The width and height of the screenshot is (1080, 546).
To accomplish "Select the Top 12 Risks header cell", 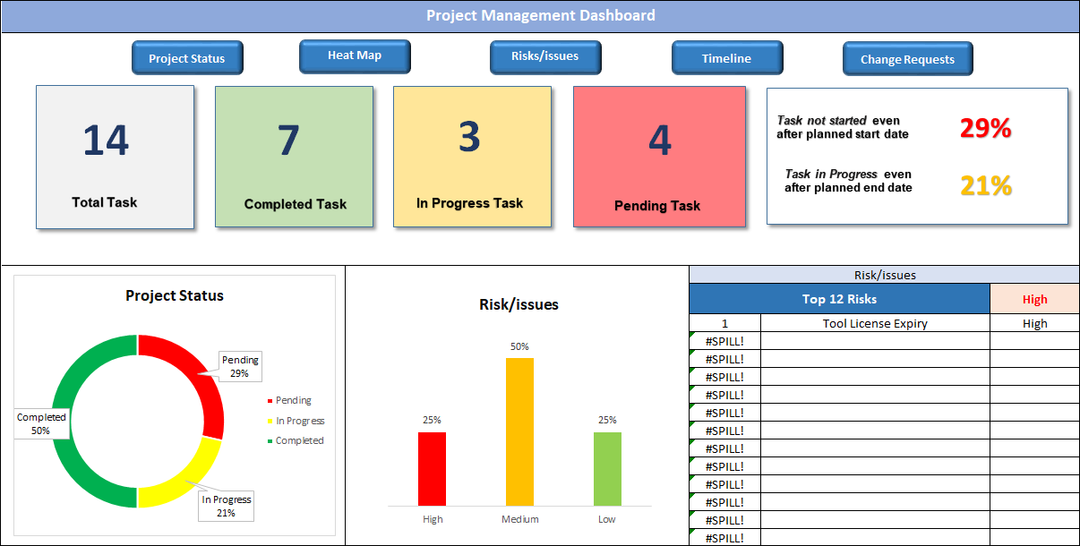I will [840, 299].
